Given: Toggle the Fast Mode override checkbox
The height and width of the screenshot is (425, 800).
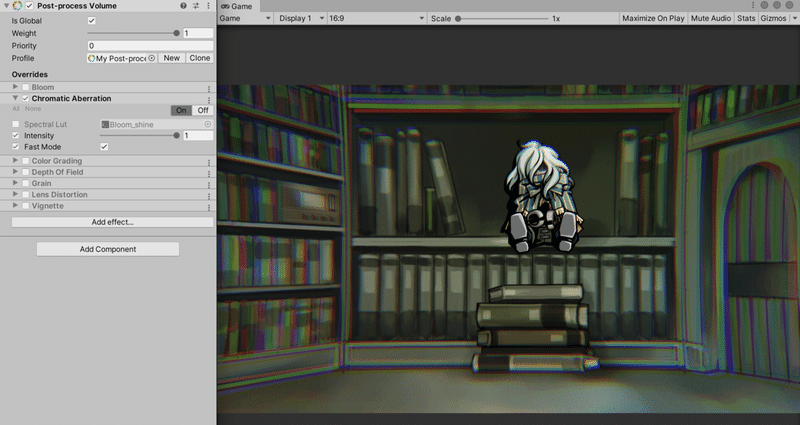Looking at the screenshot, I should (15, 146).
